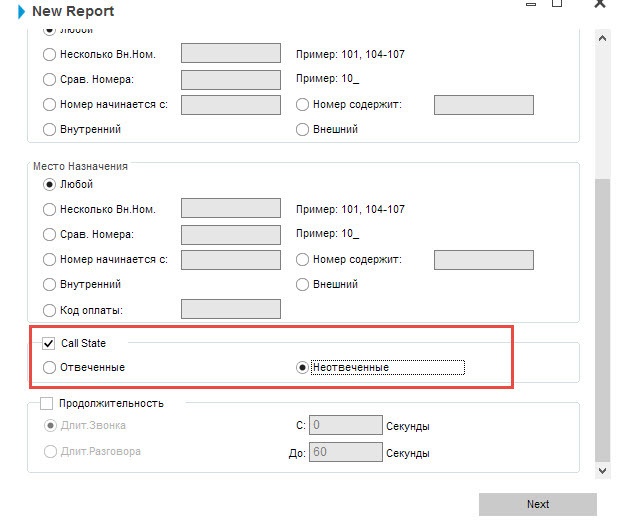
Task: Choose the Длит.Звонка radio option
Action: [x=50, y=425]
